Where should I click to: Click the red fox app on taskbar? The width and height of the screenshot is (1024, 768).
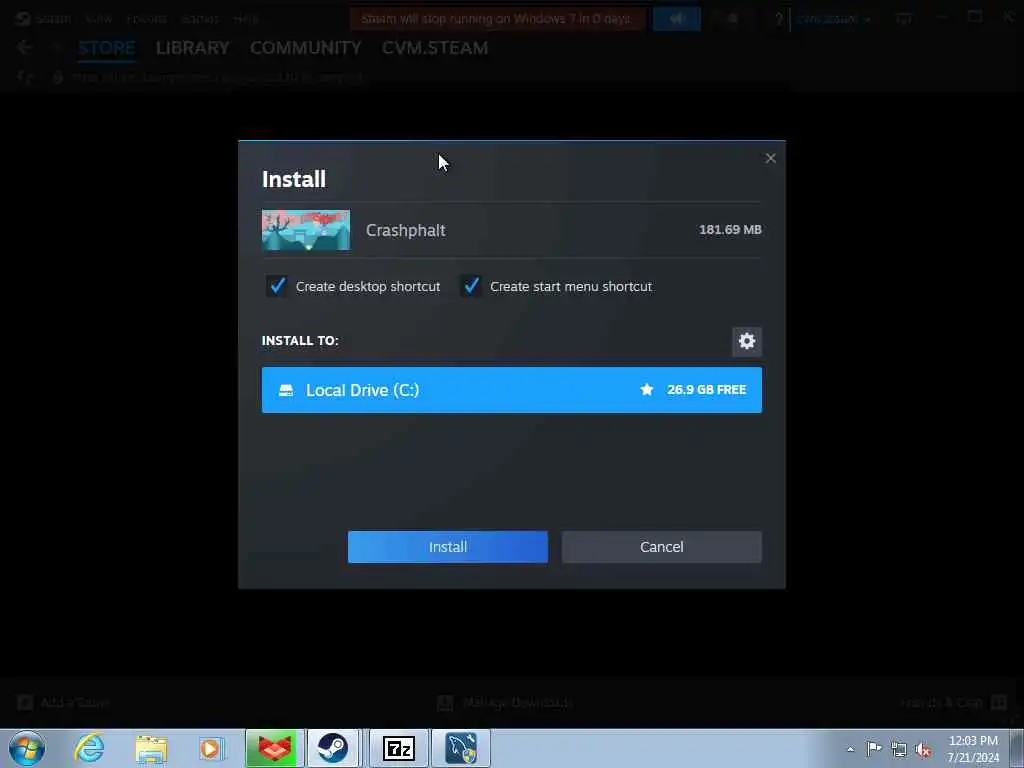coord(275,748)
